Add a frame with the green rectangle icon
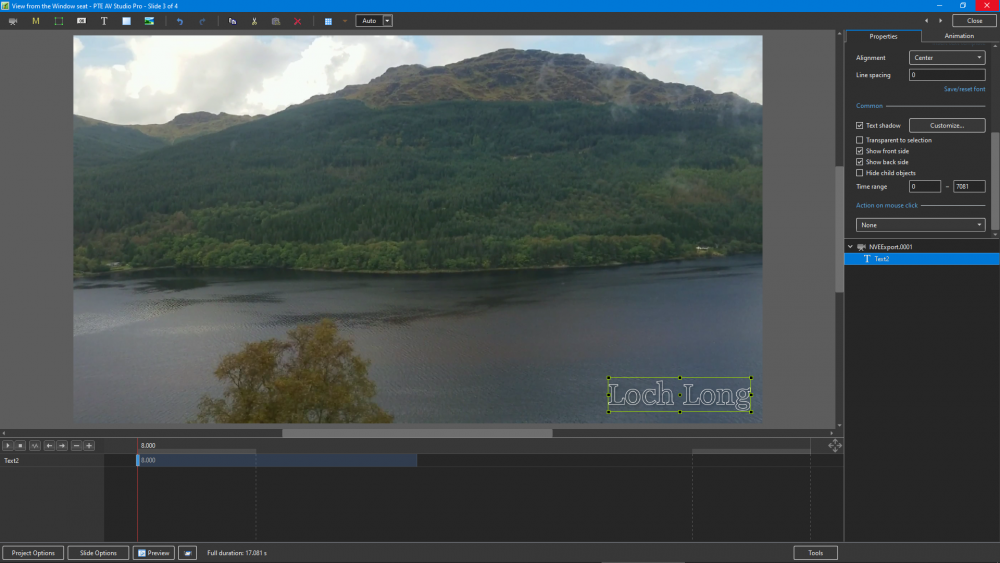Screen dimensions: 1000x563 tap(58, 21)
